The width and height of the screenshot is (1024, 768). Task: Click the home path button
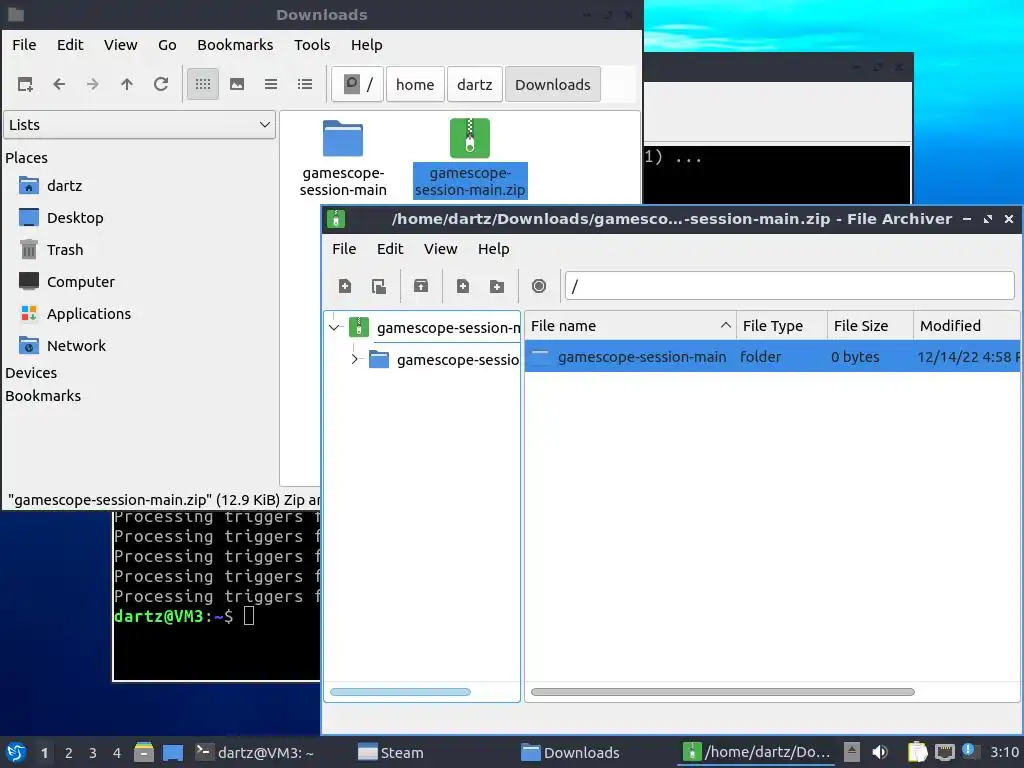pyautogui.click(x=415, y=84)
